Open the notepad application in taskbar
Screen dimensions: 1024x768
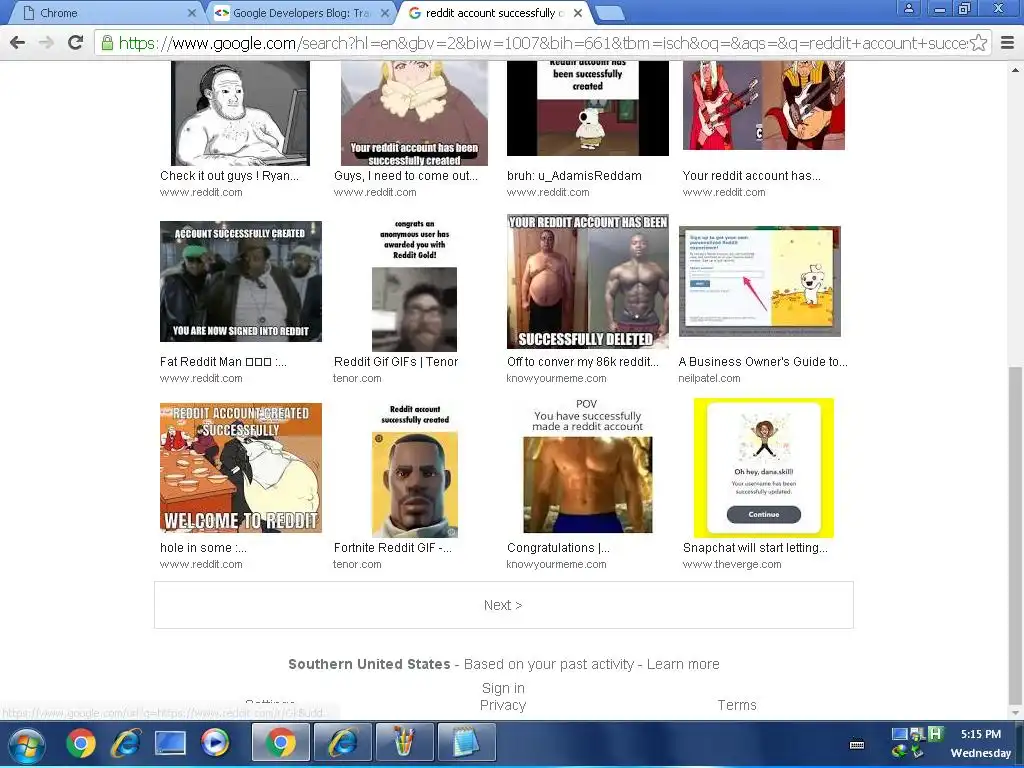coord(466,743)
